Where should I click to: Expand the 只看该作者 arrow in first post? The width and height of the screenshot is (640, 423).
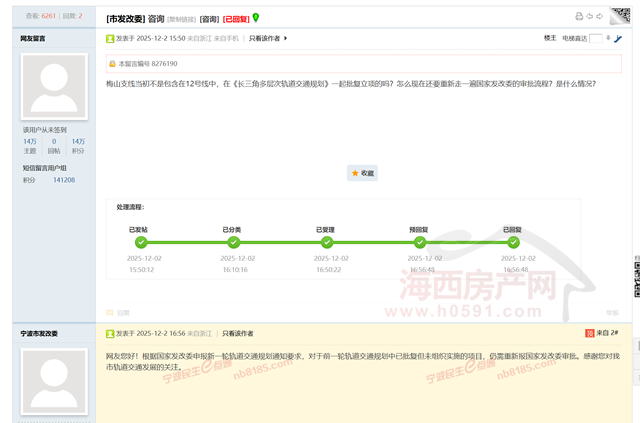pos(286,38)
